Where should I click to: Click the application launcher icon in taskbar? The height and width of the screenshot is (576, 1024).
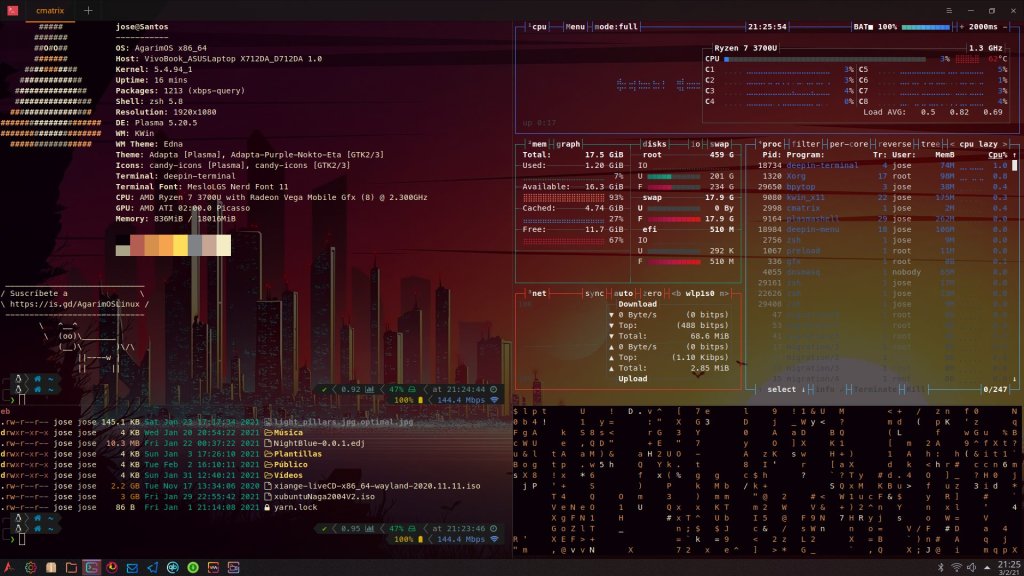coord(9,566)
